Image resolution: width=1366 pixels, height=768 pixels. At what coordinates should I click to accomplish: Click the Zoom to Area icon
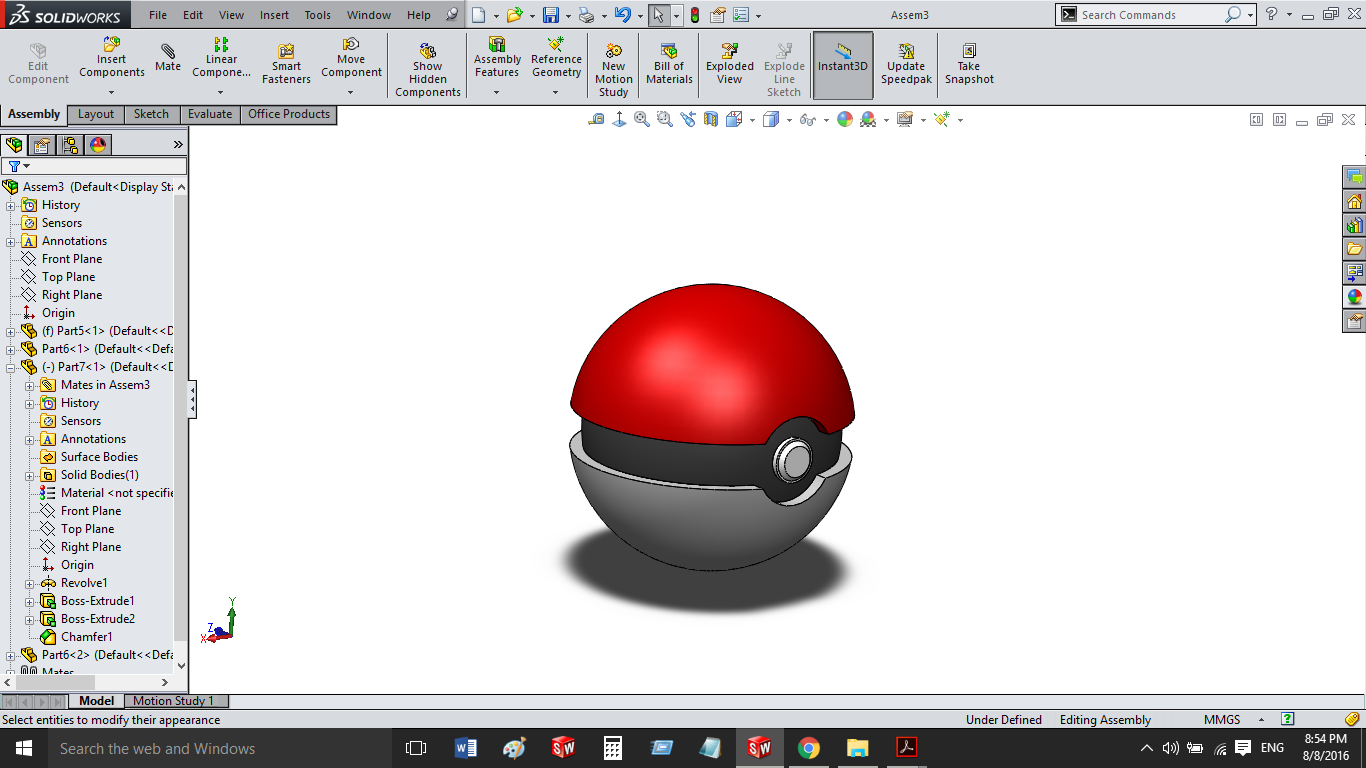pyautogui.click(x=665, y=119)
